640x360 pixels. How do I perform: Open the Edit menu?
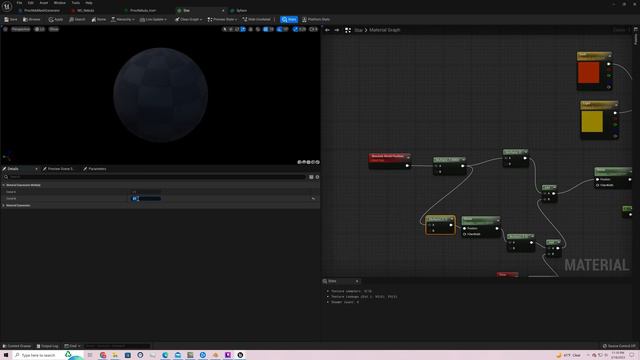[x=31, y=3]
